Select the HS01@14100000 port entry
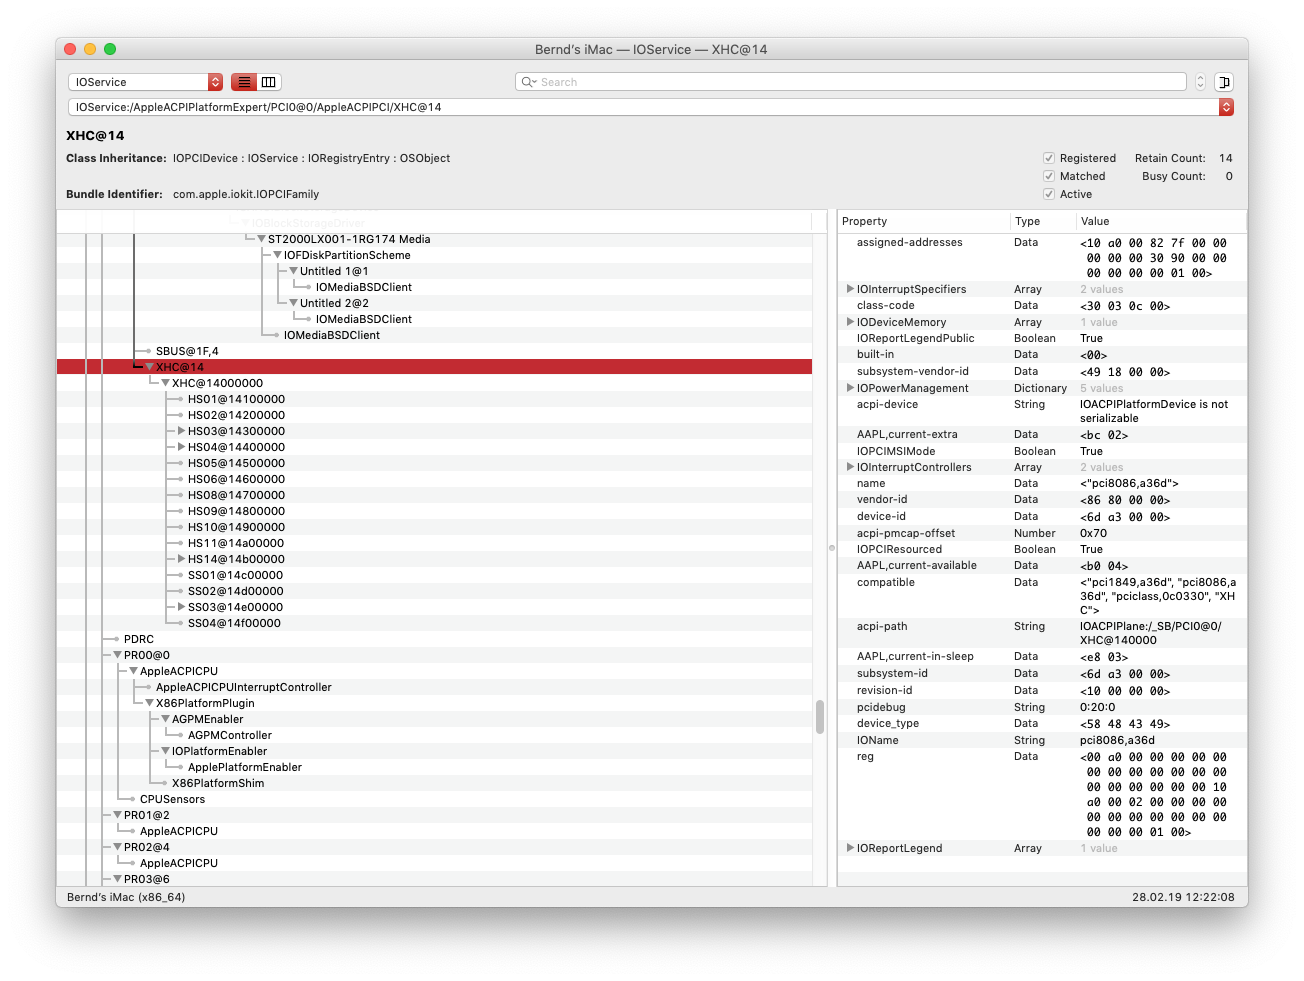The image size is (1304, 981). coord(236,399)
